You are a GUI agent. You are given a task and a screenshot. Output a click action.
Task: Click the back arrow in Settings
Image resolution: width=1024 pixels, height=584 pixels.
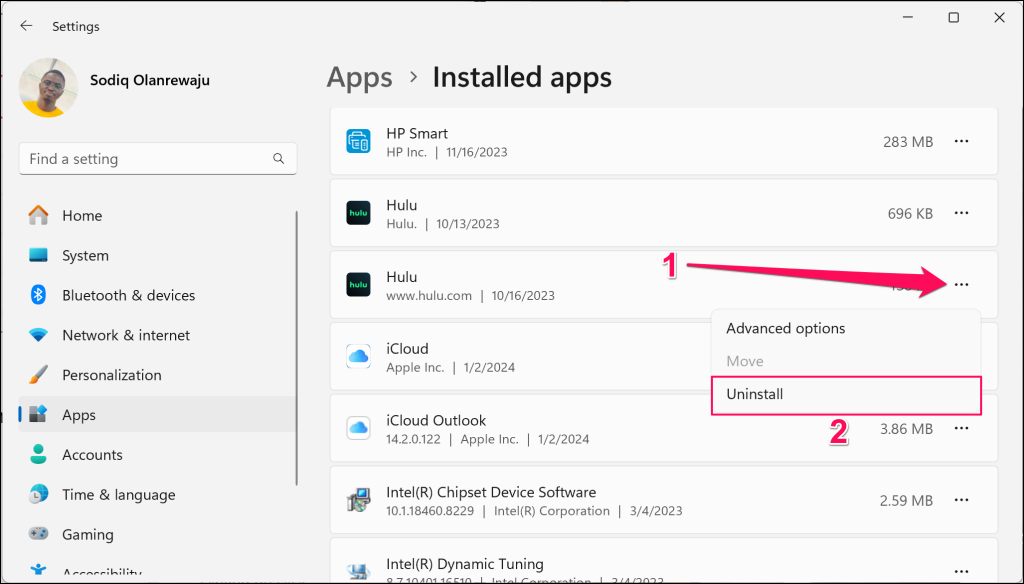click(x=26, y=26)
